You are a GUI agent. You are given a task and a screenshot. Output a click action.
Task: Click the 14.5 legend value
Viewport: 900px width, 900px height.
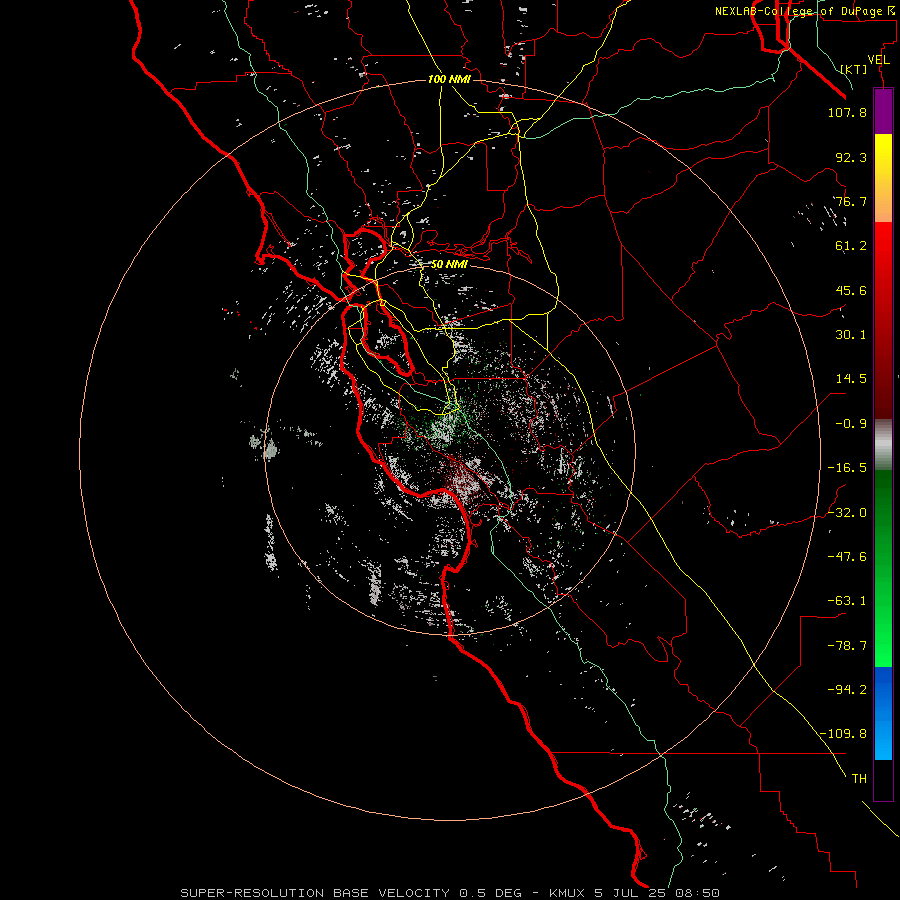click(851, 379)
